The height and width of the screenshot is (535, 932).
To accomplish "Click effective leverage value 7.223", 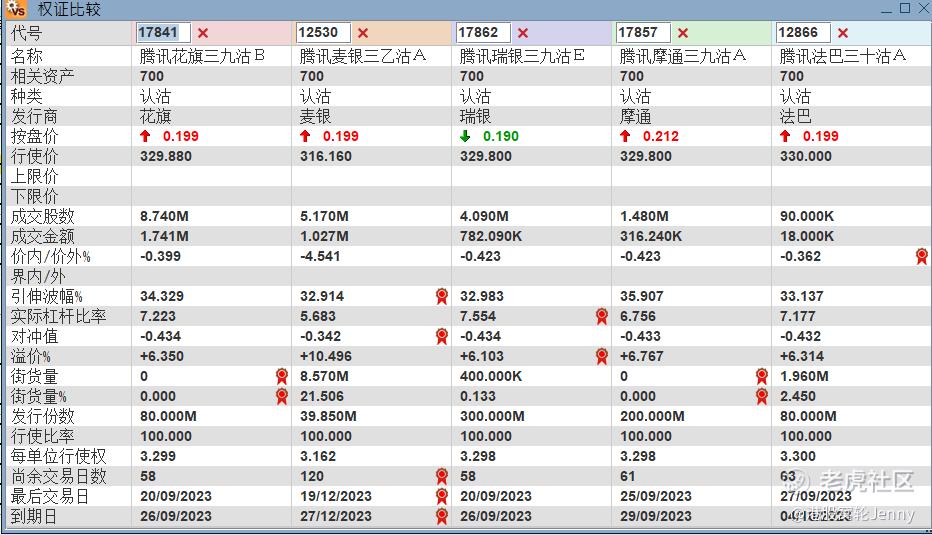I will (x=158, y=316).
